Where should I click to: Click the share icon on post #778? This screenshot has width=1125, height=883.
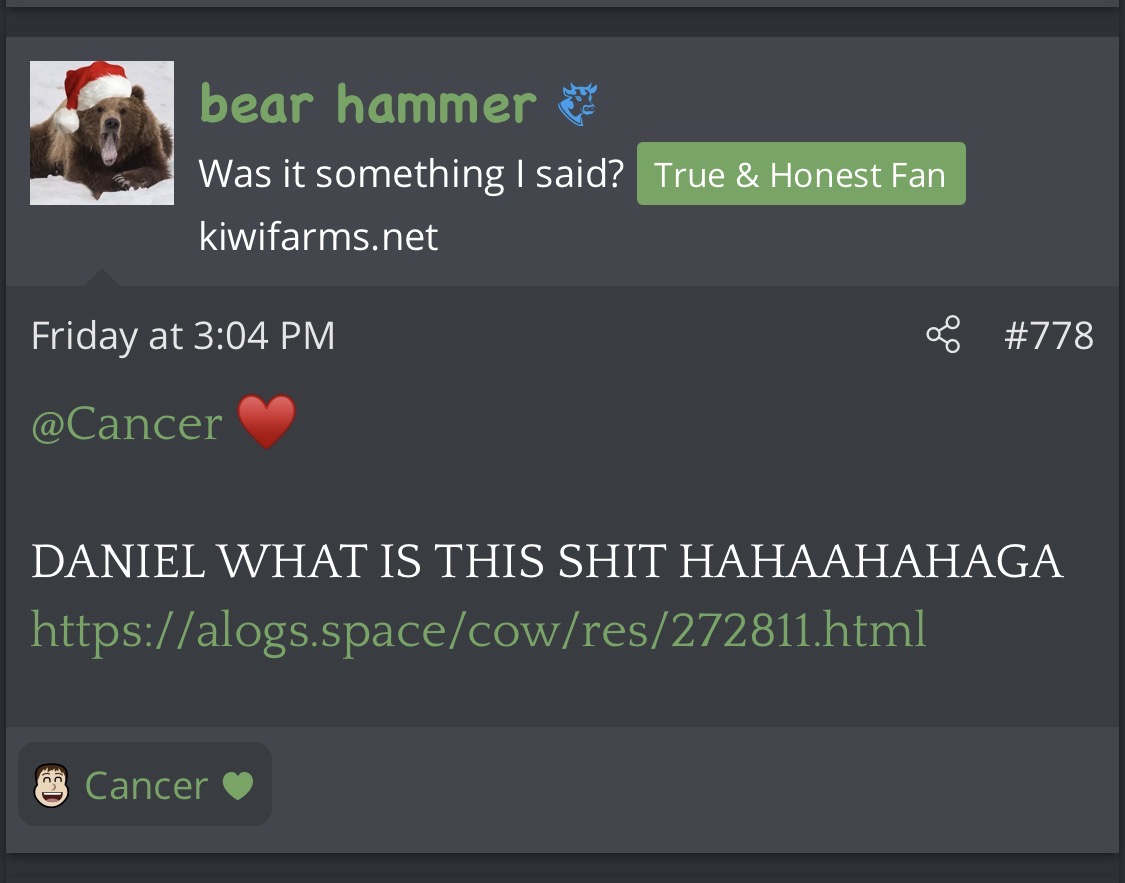(941, 335)
